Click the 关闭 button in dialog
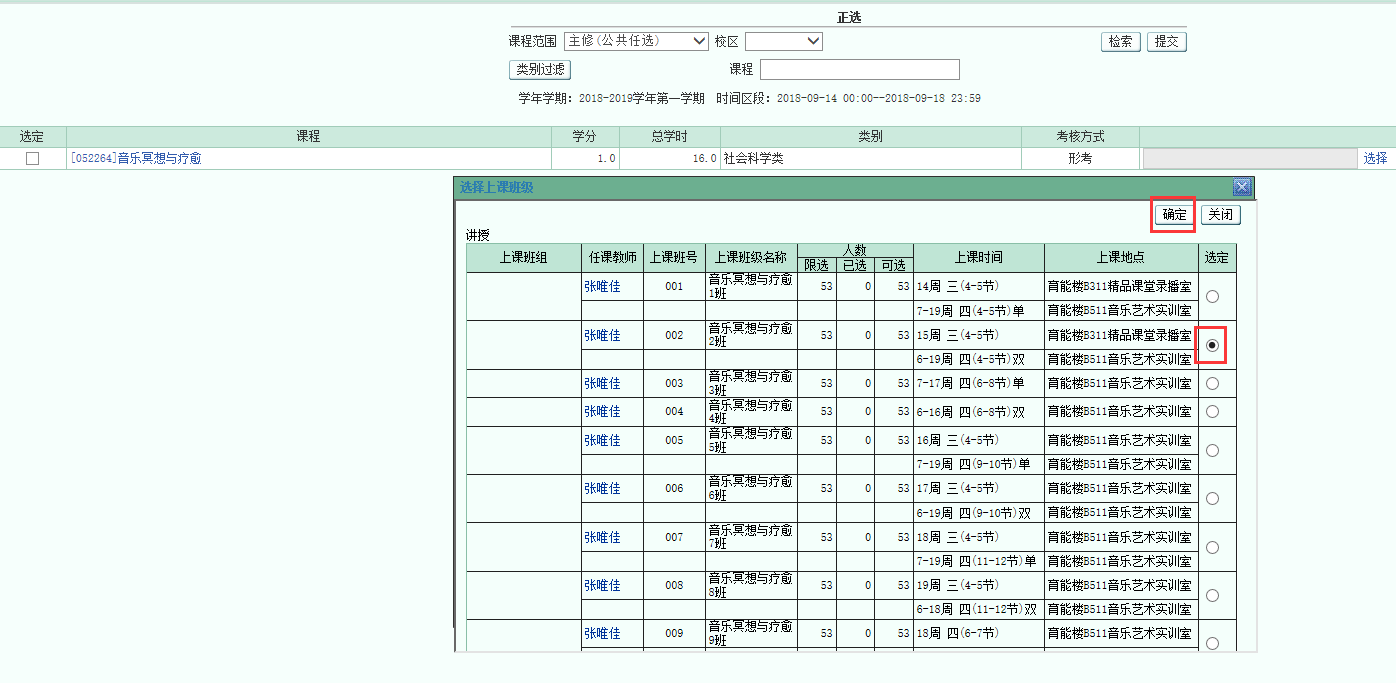 pyautogui.click(x=1220, y=214)
